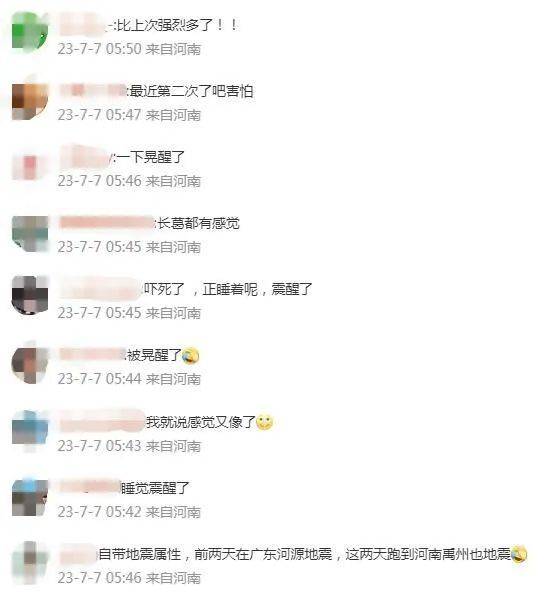The image size is (545, 601).
Task: Click crying-laughing emoji after 被晃醒了
Action: tap(190, 356)
